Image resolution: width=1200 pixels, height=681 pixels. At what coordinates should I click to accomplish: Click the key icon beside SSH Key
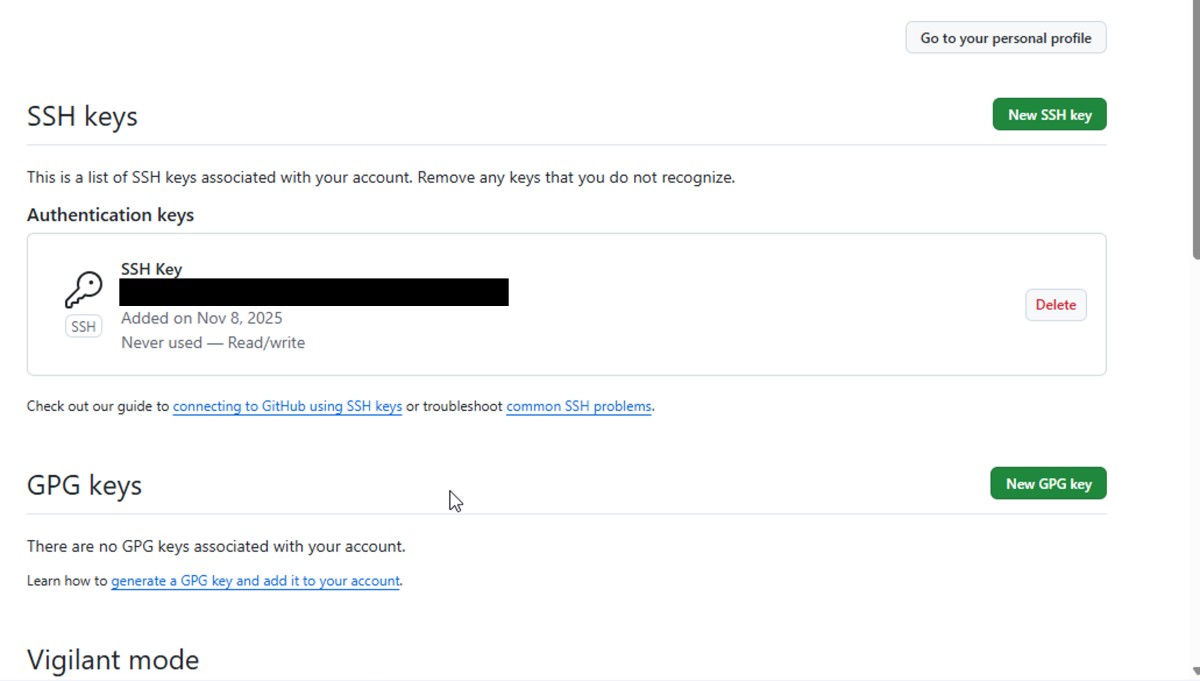(84, 290)
